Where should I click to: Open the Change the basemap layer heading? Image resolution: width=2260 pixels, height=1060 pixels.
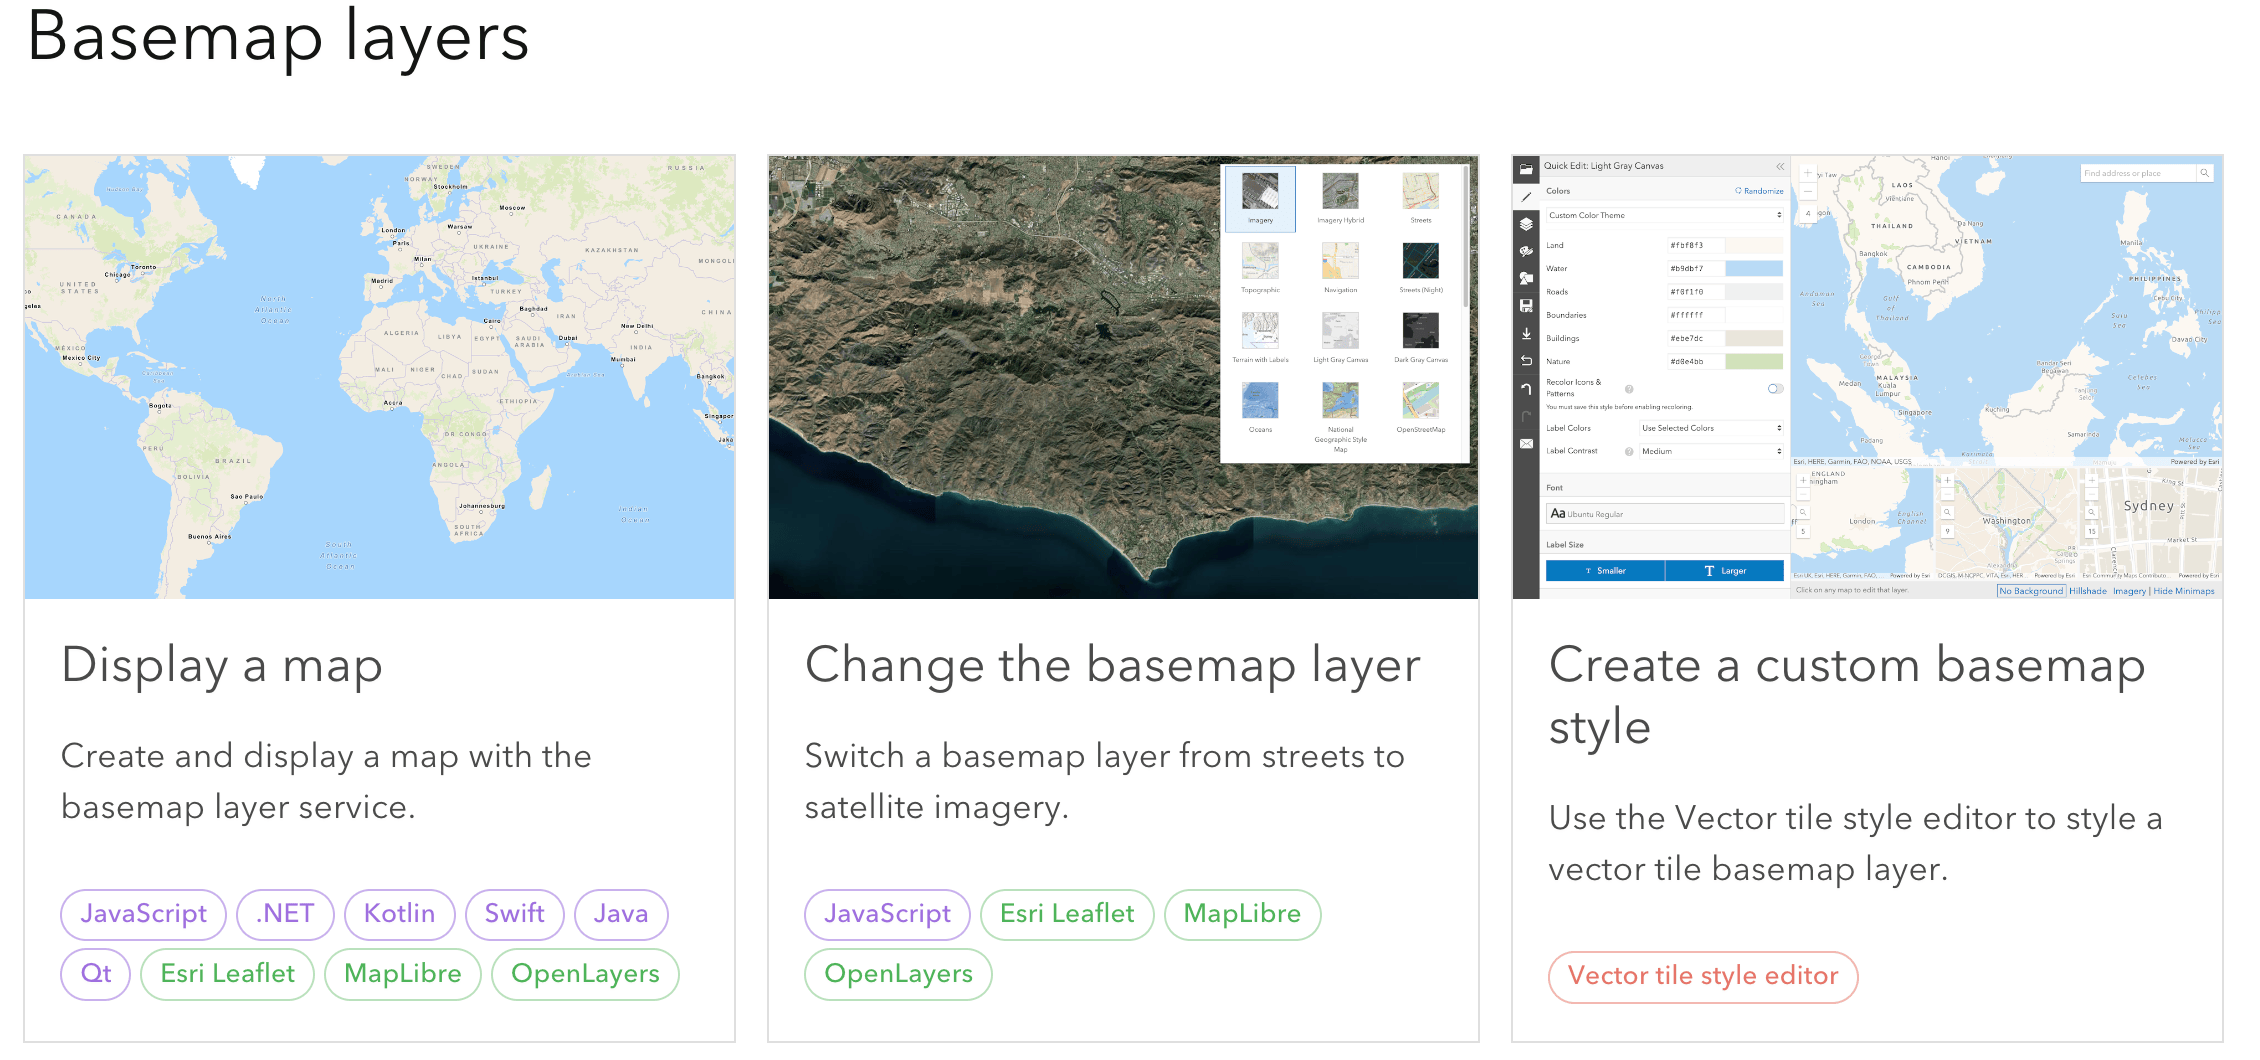(x=1112, y=666)
